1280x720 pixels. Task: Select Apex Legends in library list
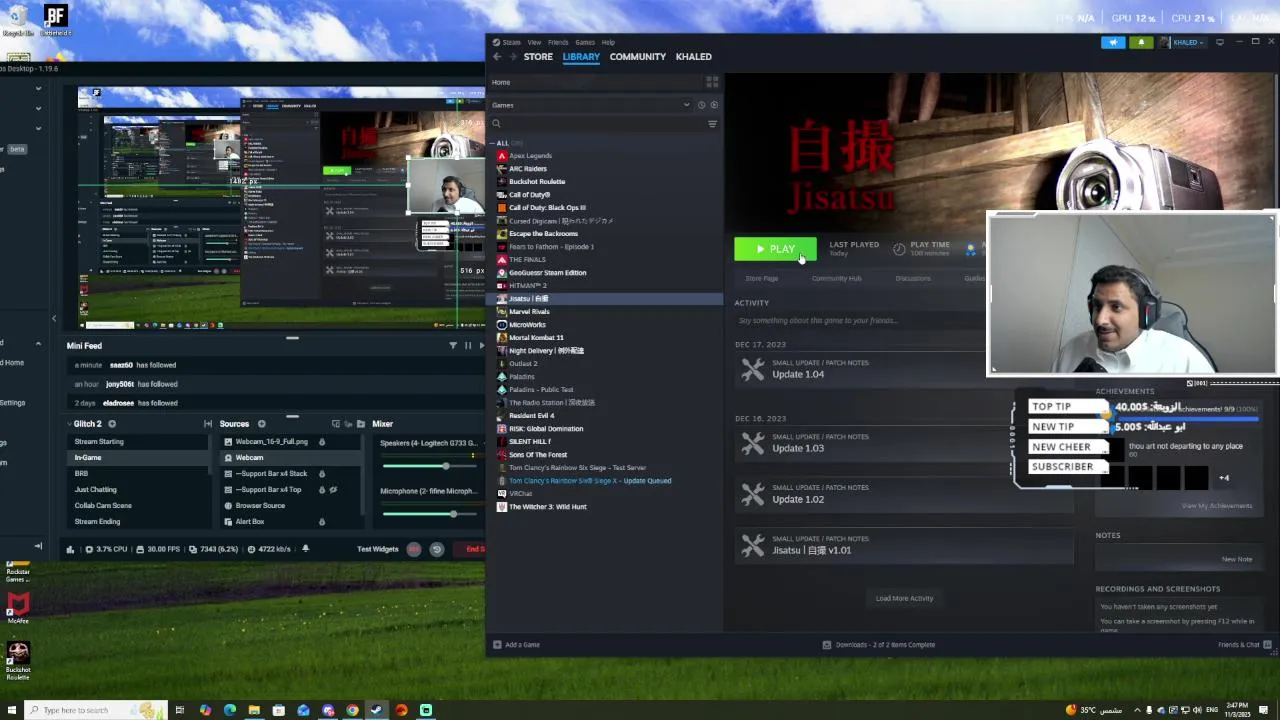click(530, 156)
